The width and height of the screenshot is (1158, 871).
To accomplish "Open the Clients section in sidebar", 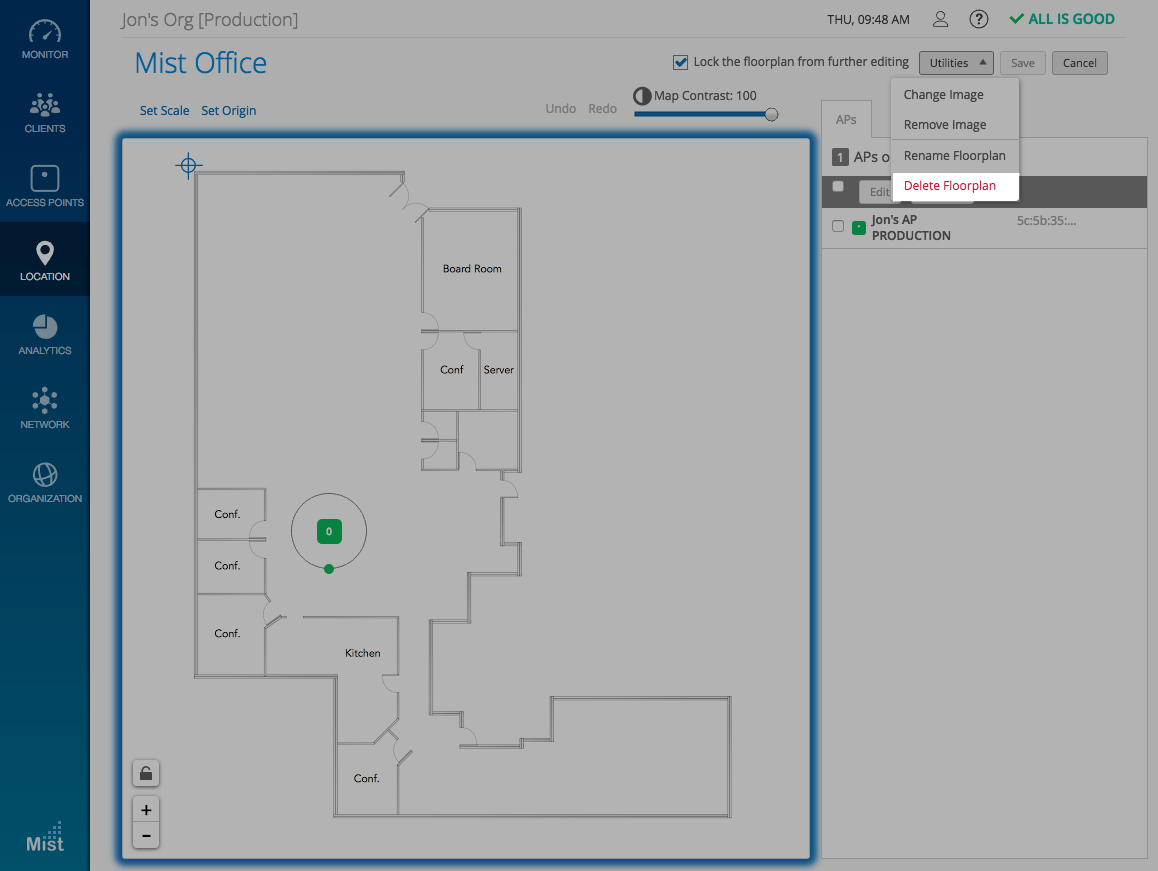I will (44, 112).
